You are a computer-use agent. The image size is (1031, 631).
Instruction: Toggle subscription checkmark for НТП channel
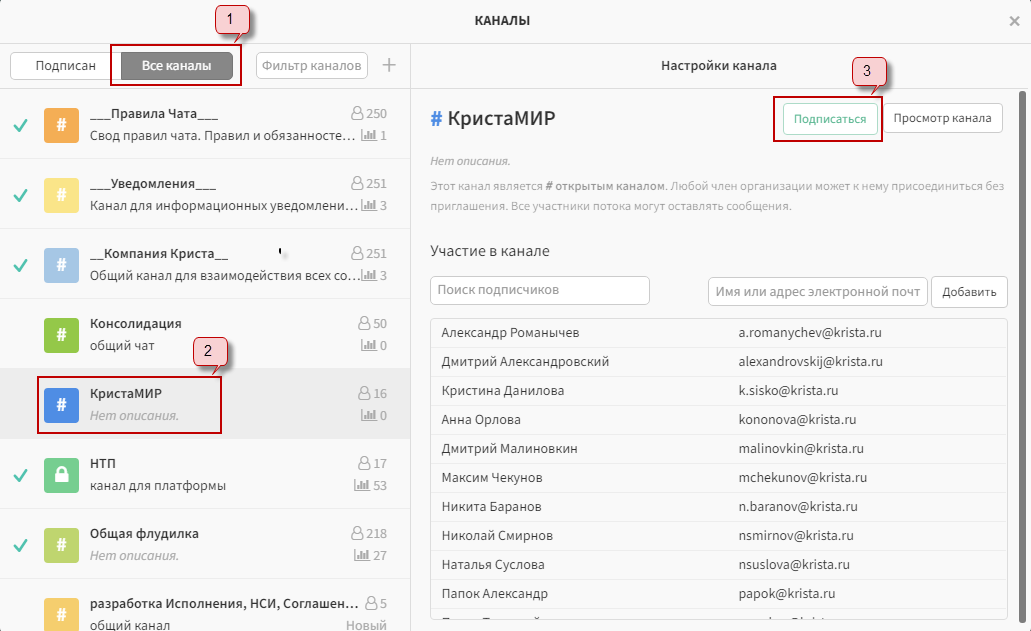tap(20, 475)
